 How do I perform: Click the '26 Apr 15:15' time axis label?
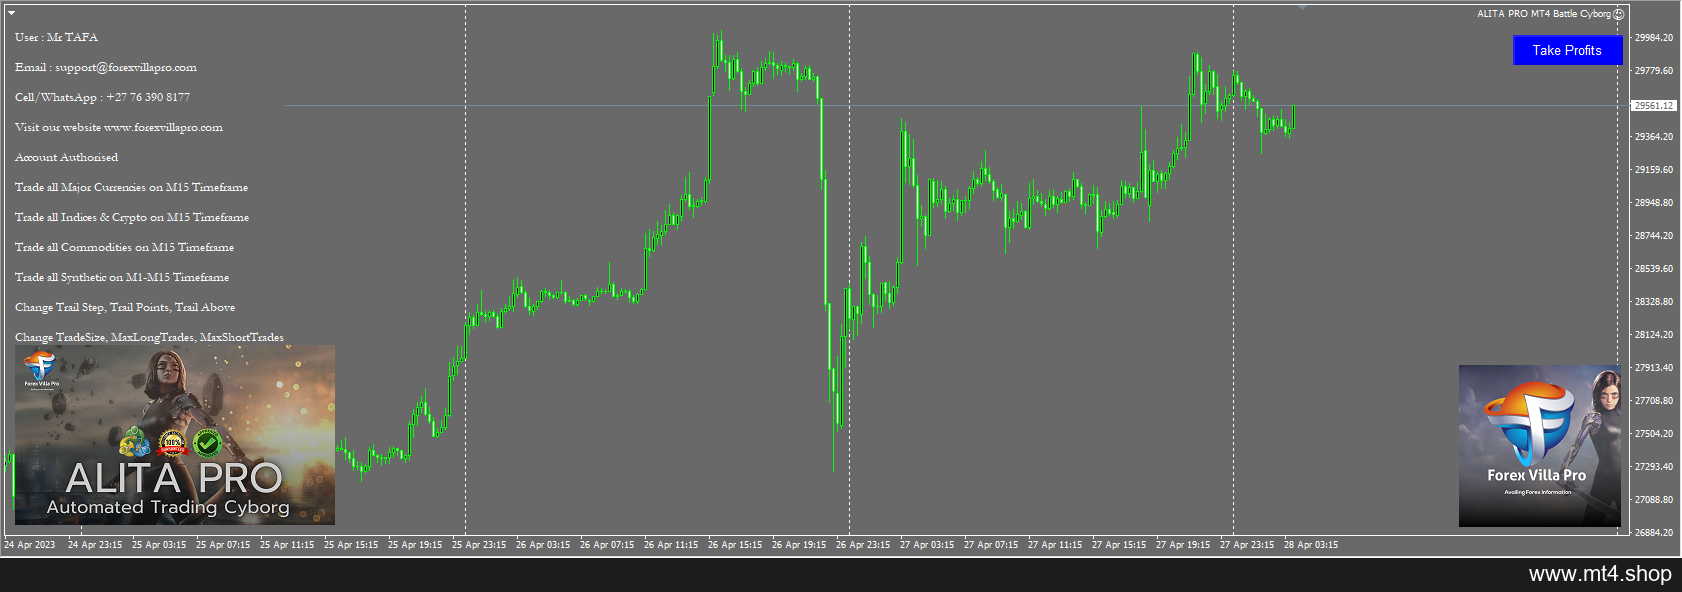click(735, 545)
